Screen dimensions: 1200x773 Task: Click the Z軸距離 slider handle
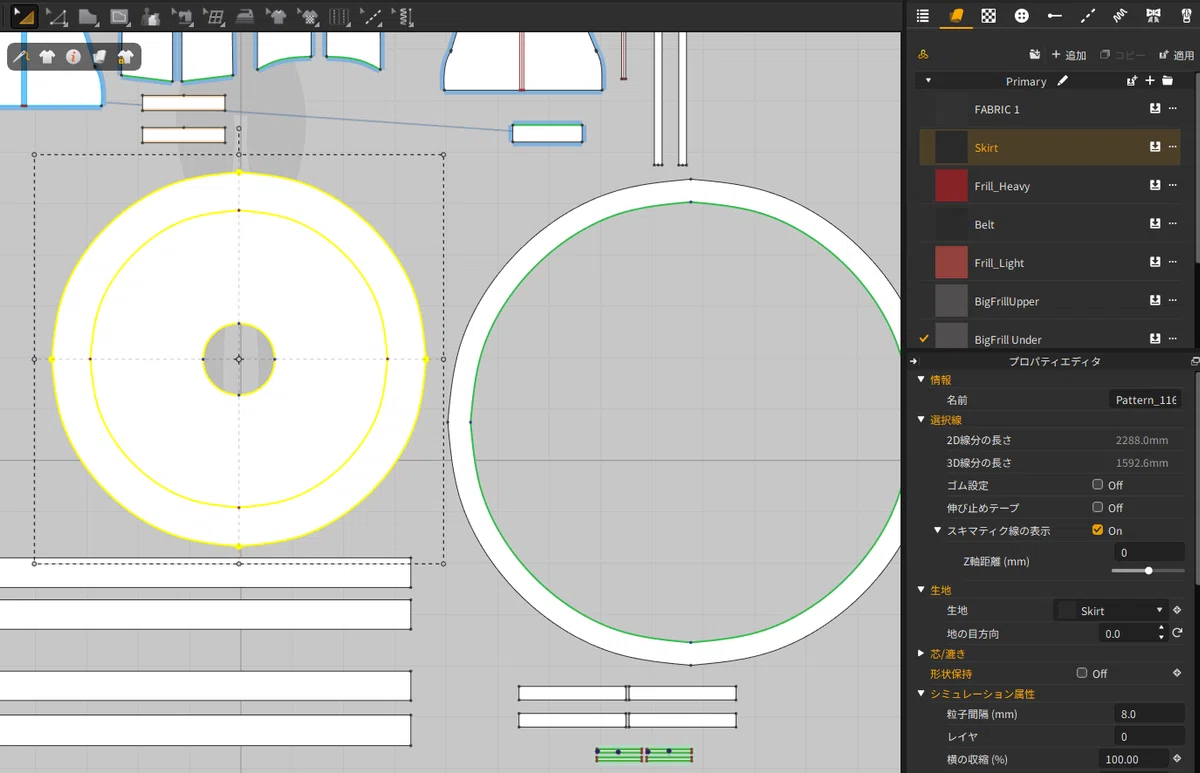coord(1148,570)
